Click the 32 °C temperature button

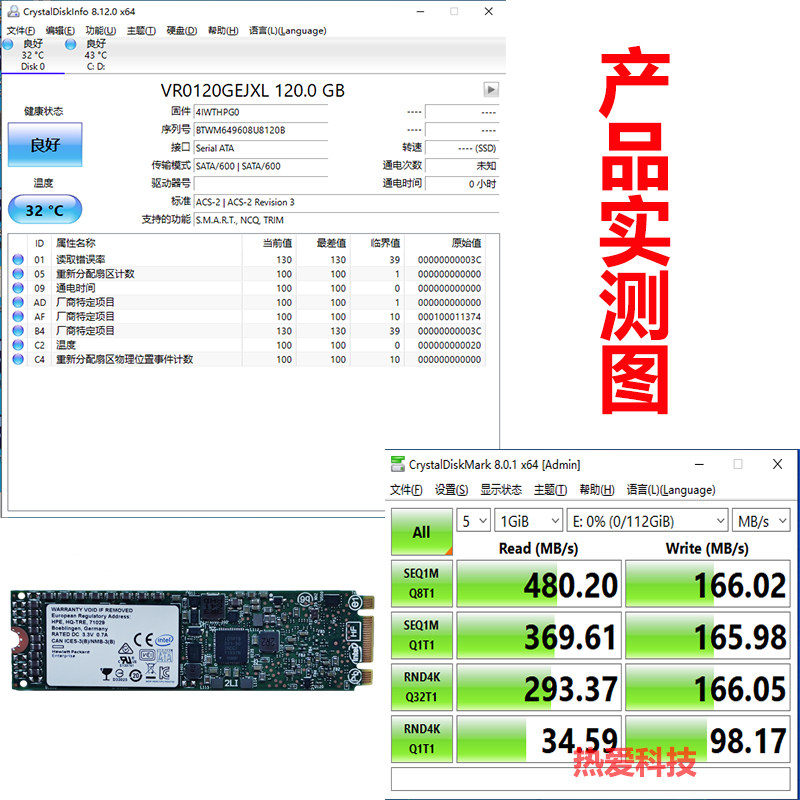[45, 210]
